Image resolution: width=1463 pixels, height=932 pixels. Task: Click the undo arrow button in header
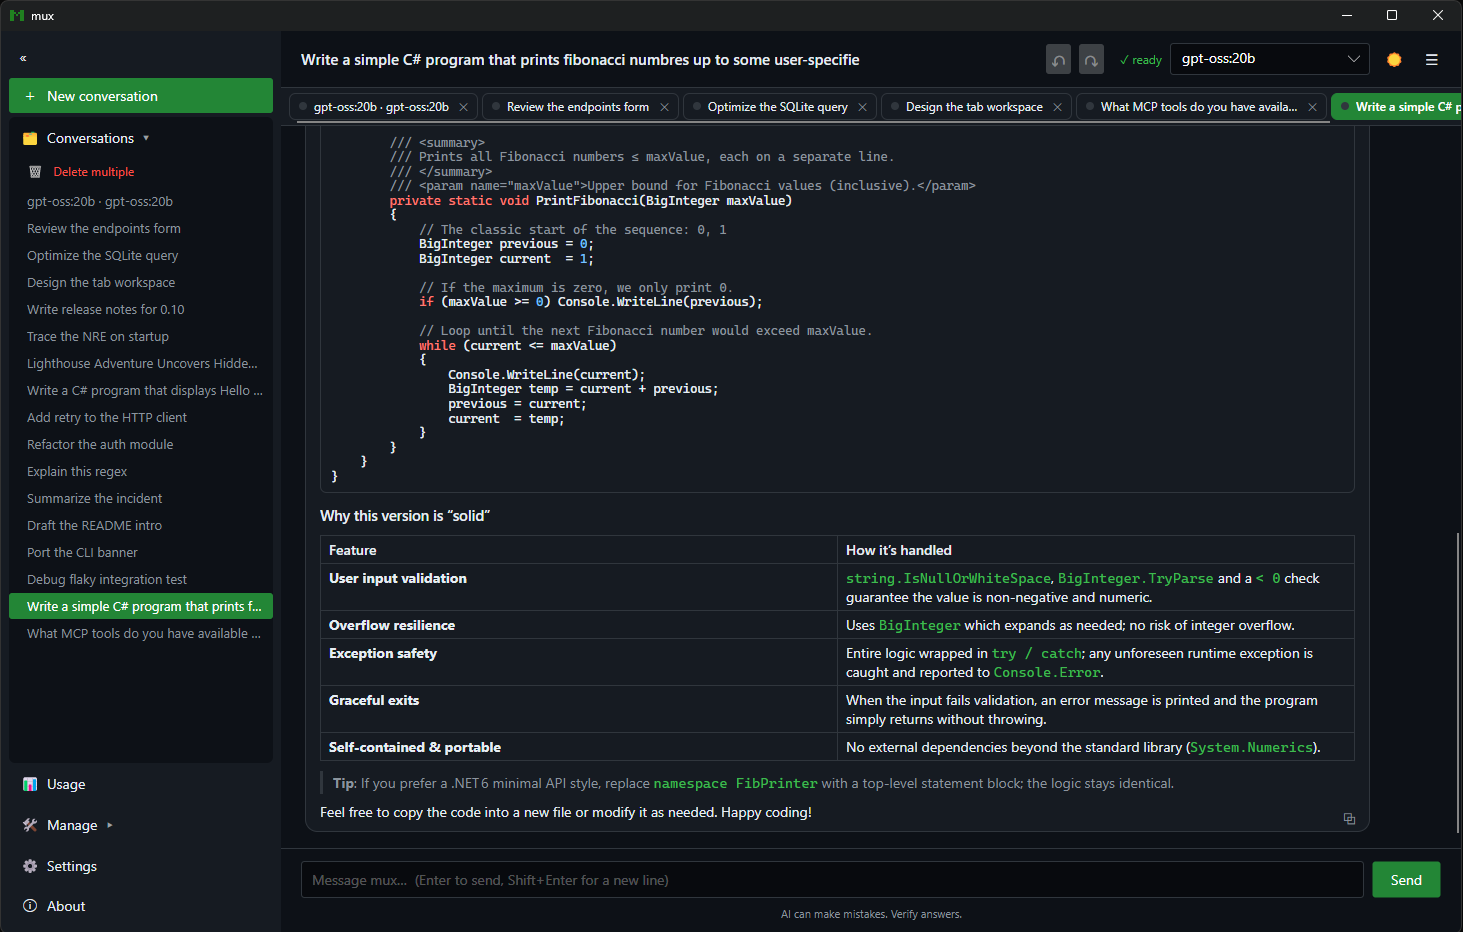click(1058, 60)
